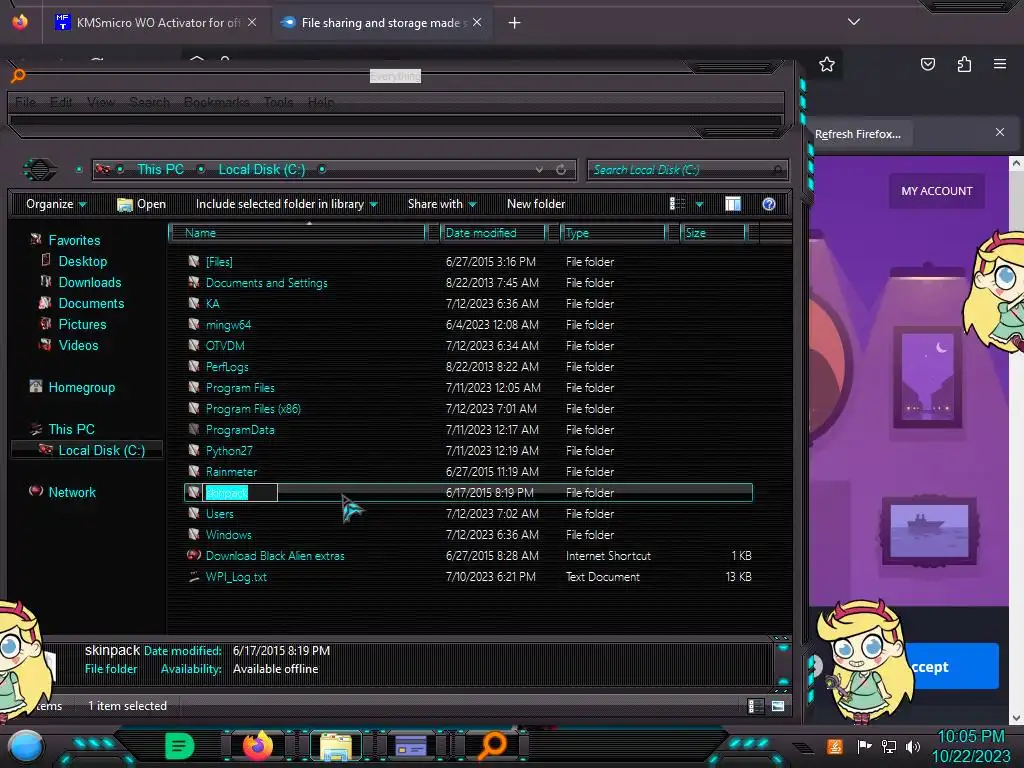Refresh the address bar location
The height and width of the screenshot is (768, 1024).
coord(561,170)
